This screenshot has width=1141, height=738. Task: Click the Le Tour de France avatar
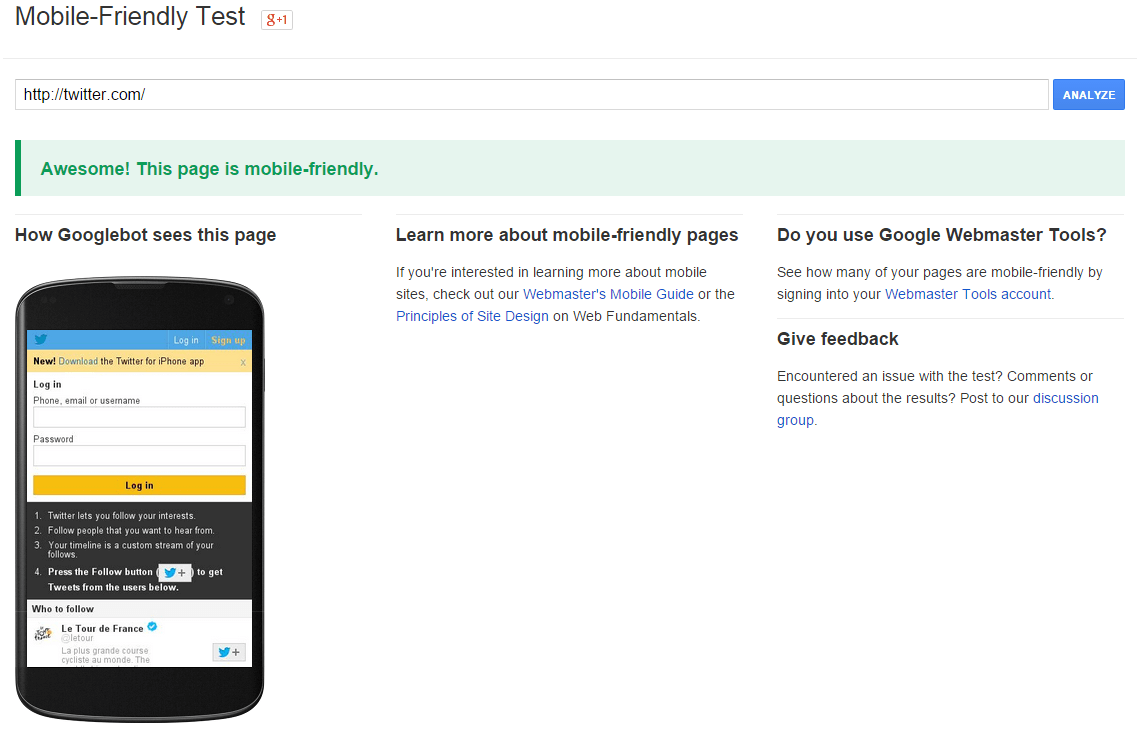click(43, 634)
